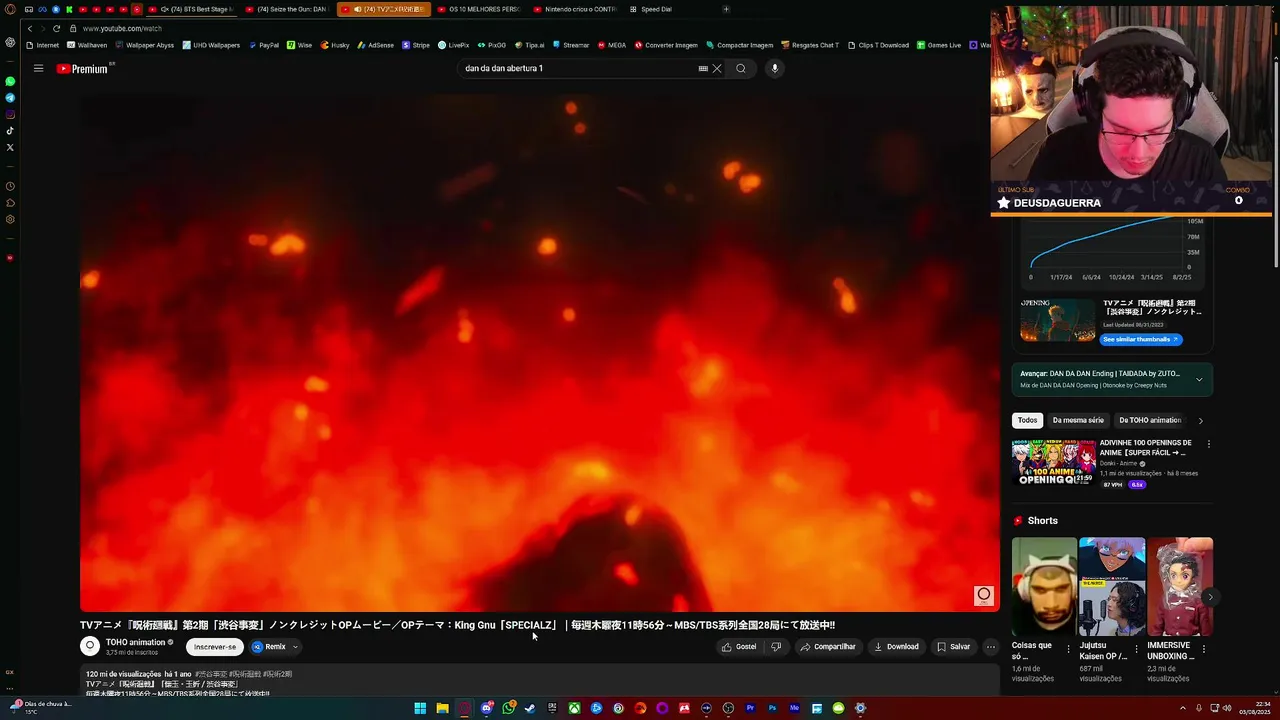Open the Windows Start menu

(x=420, y=708)
